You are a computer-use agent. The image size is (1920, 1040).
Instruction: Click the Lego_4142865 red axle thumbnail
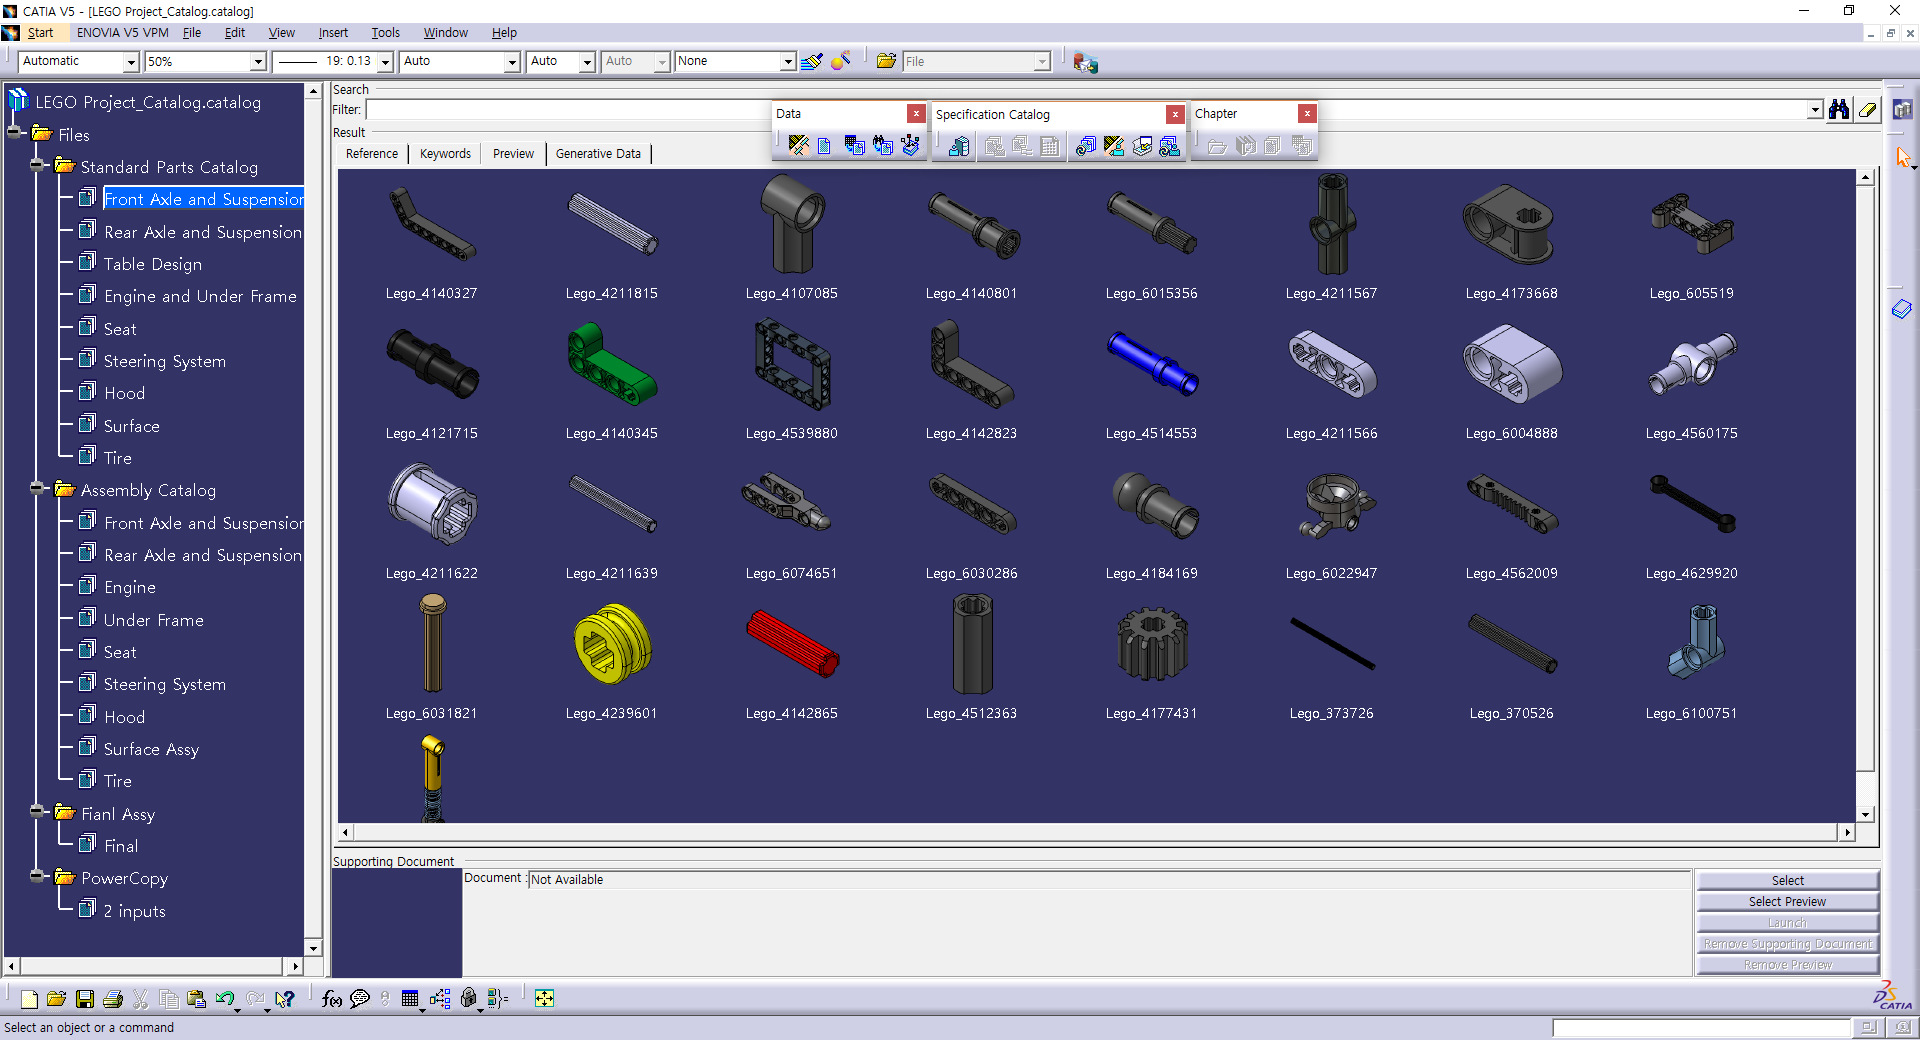[x=792, y=644]
